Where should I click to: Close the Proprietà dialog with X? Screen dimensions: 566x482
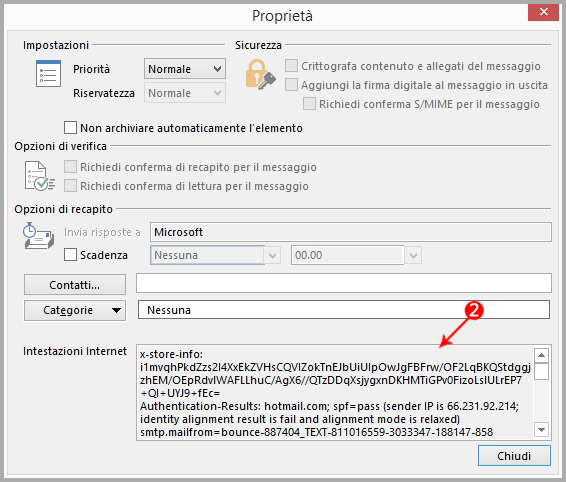point(543,12)
